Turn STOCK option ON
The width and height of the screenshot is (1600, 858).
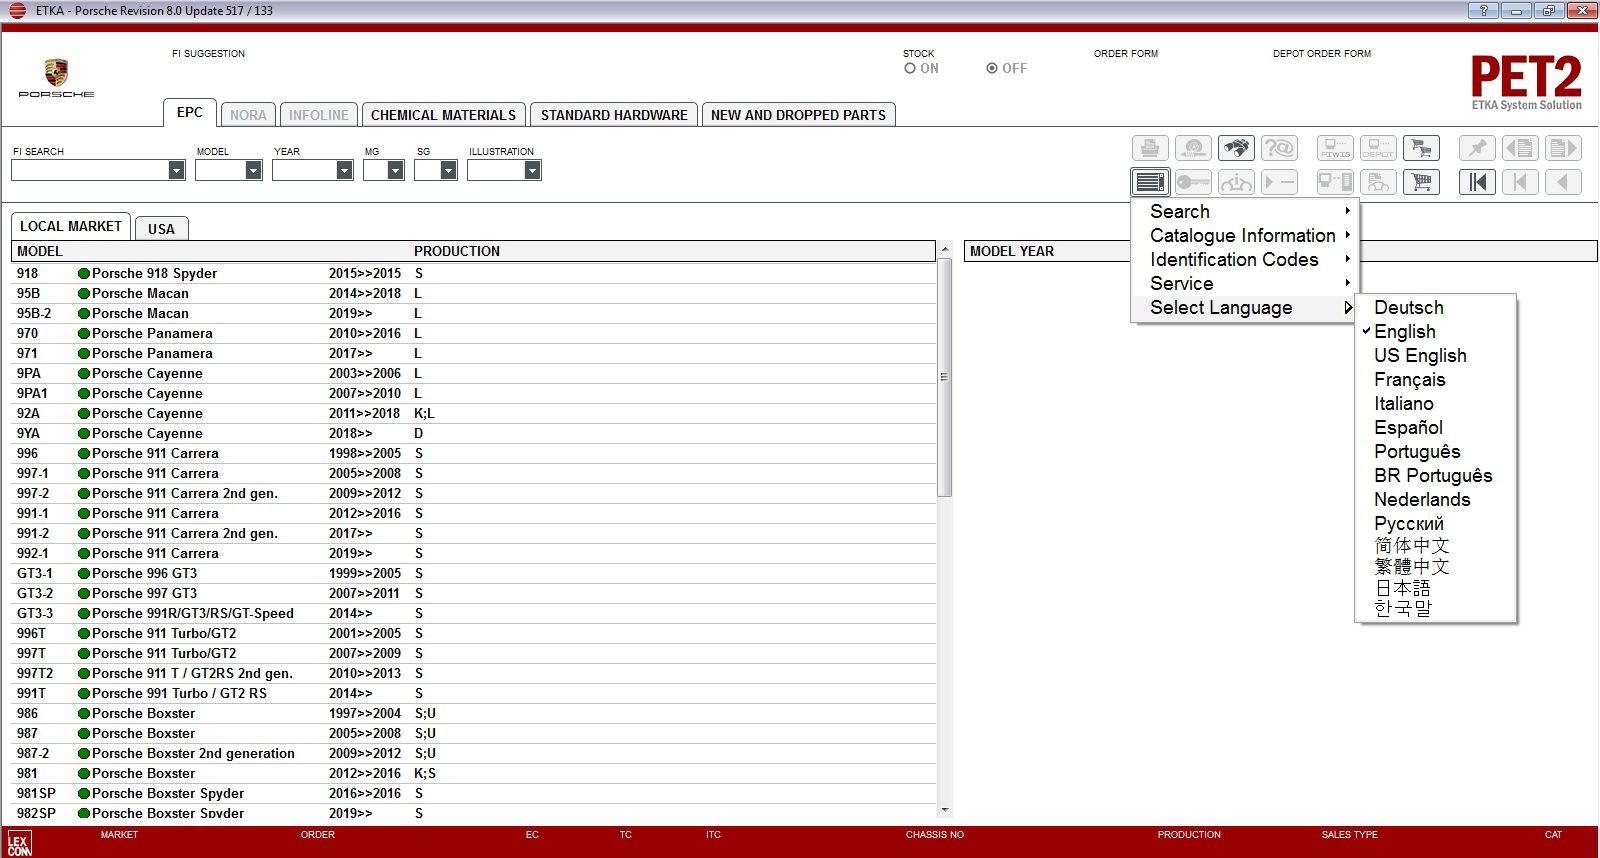coord(910,69)
